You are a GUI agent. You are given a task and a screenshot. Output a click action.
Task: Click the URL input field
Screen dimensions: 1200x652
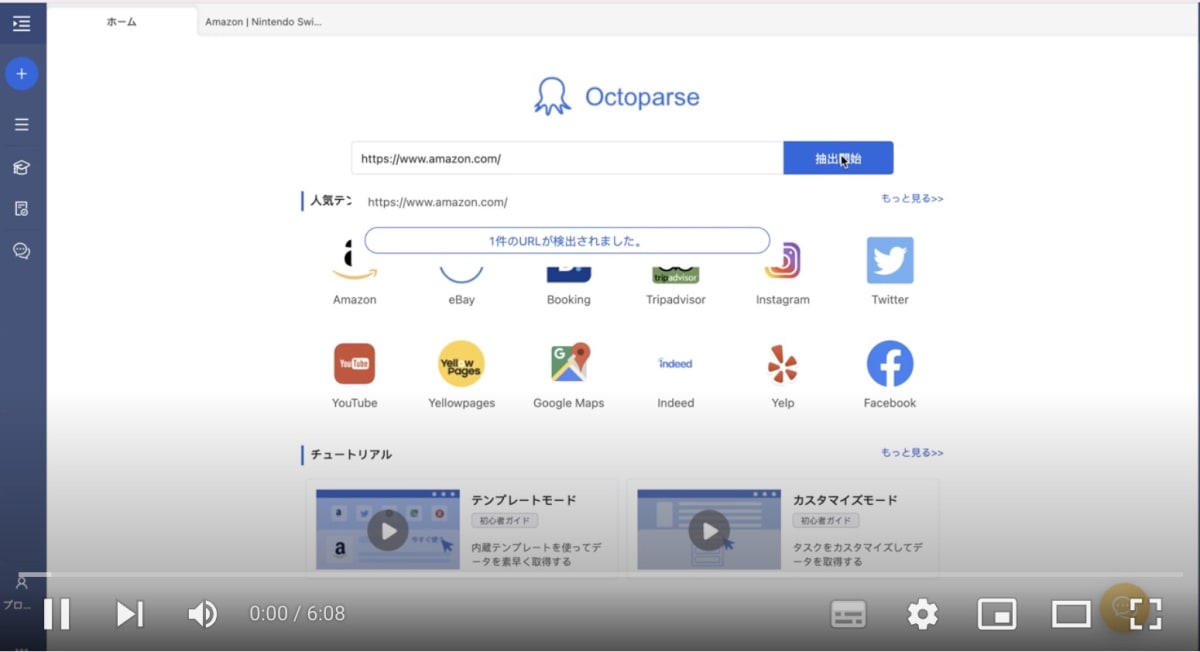point(567,158)
